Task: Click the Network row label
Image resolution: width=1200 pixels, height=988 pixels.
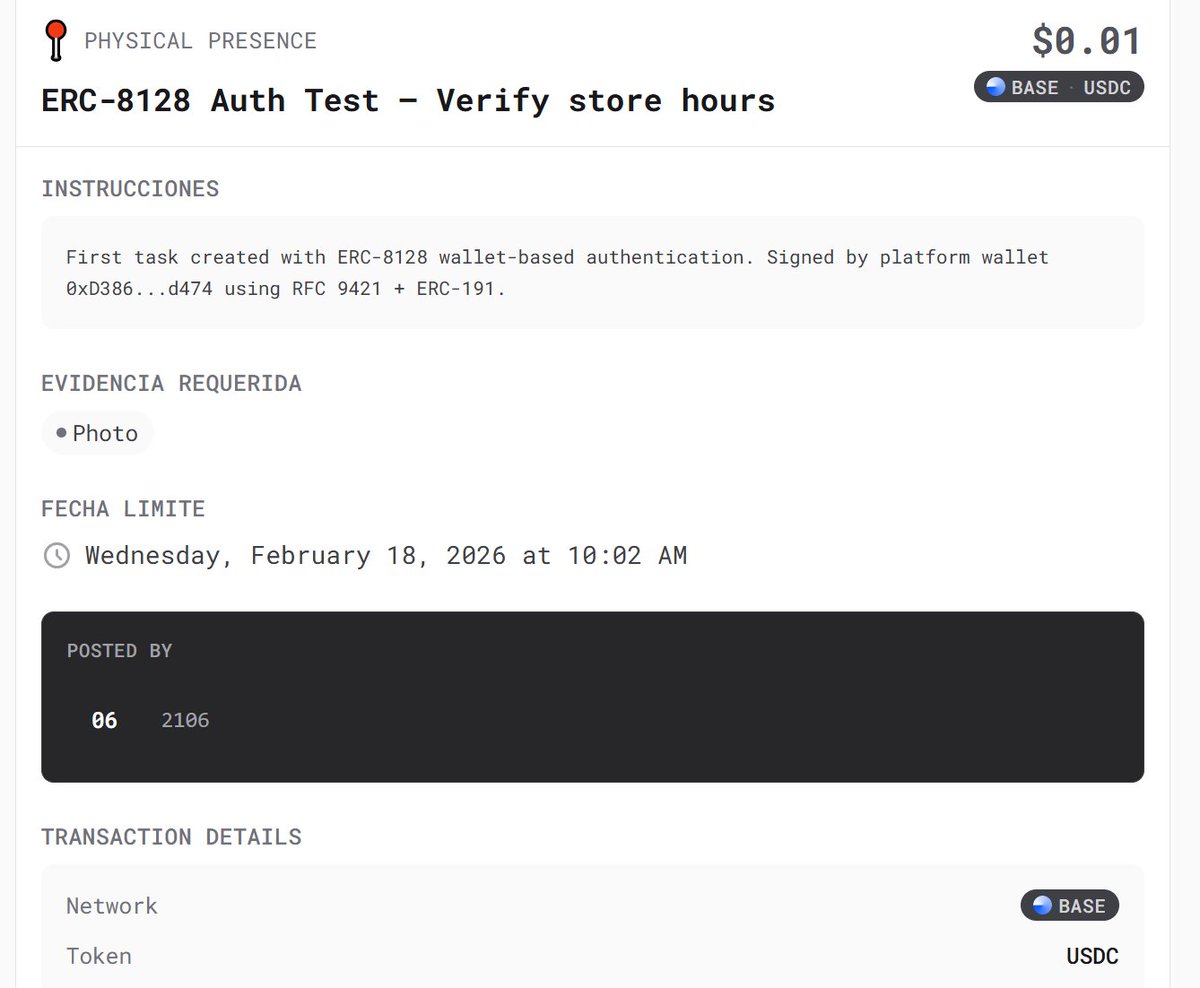Action: pos(112,906)
